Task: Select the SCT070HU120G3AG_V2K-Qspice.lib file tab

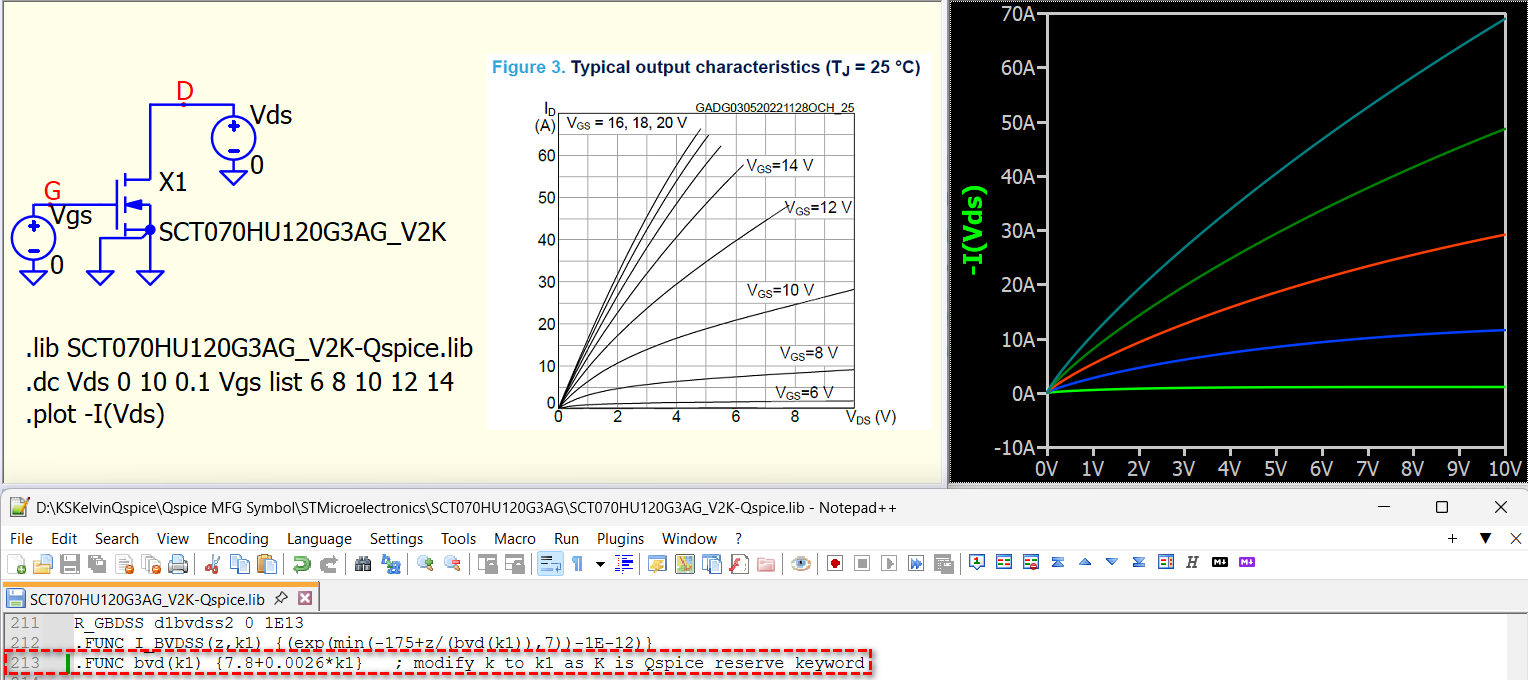Action: 146,599
